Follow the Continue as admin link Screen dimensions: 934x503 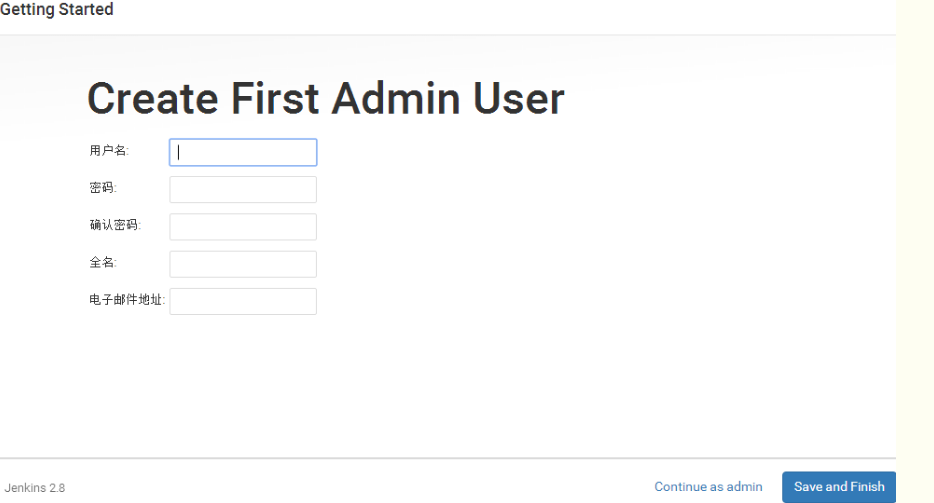point(708,487)
